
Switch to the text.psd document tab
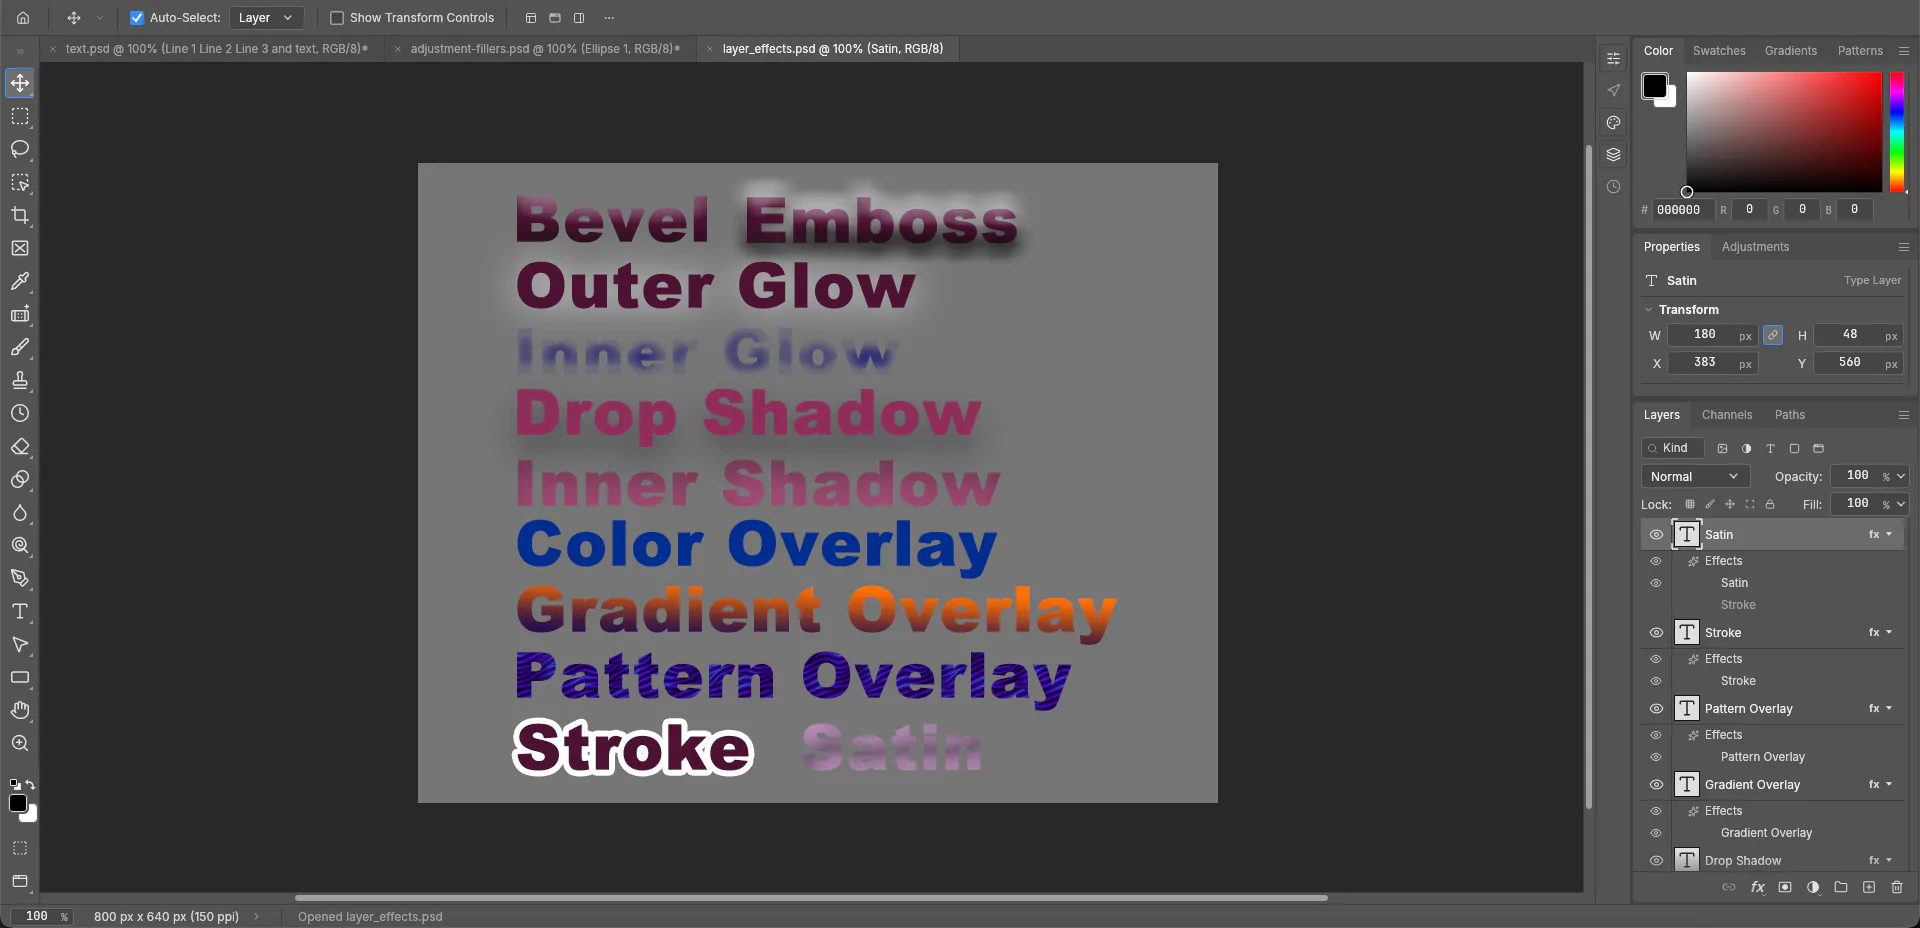pos(216,49)
